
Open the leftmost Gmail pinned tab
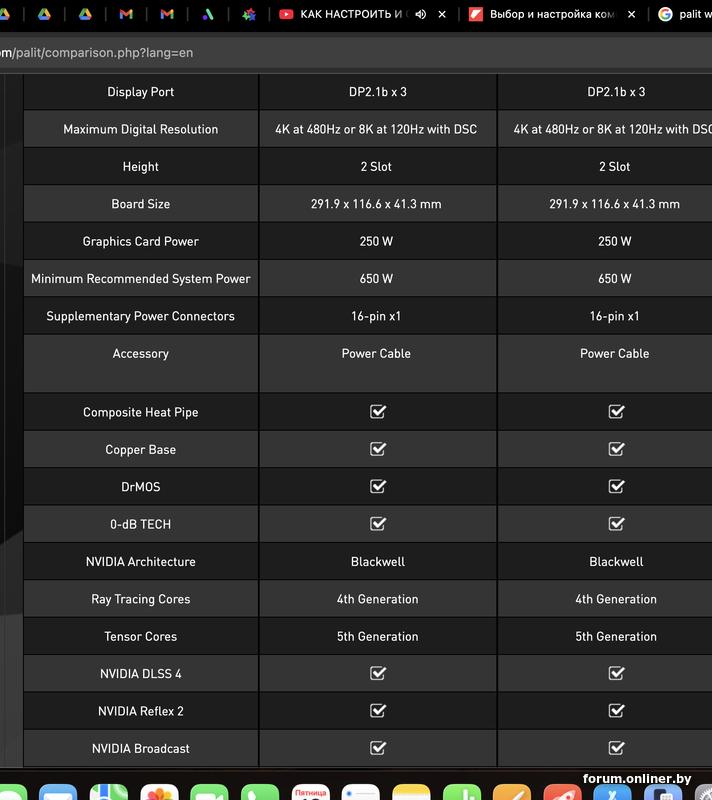[x=125, y=15]
